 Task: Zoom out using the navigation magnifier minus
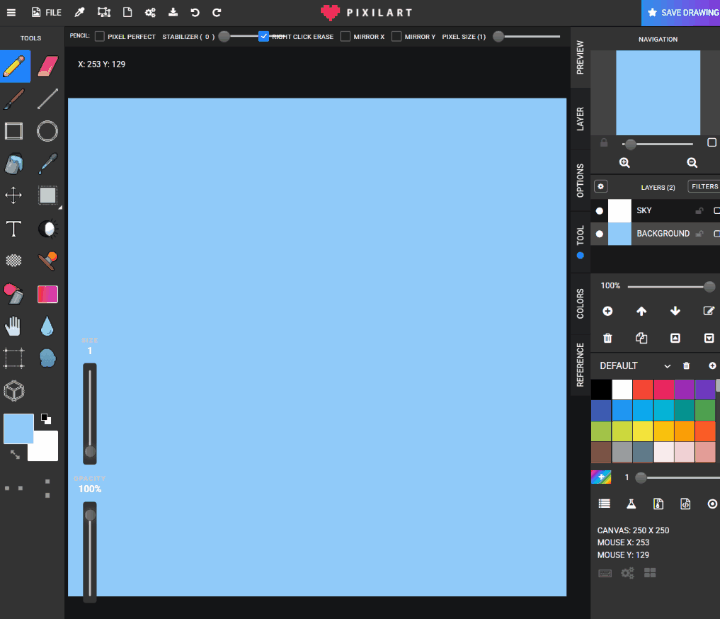pos(692,163)
